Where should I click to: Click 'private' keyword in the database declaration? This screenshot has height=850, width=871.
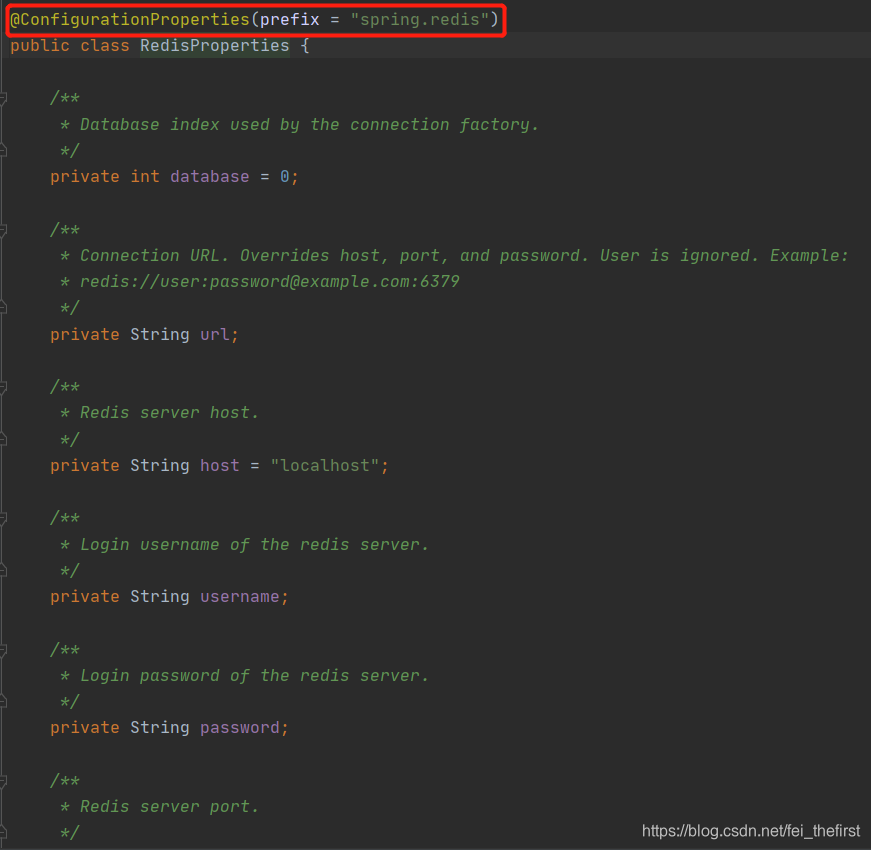pos(84,177)
